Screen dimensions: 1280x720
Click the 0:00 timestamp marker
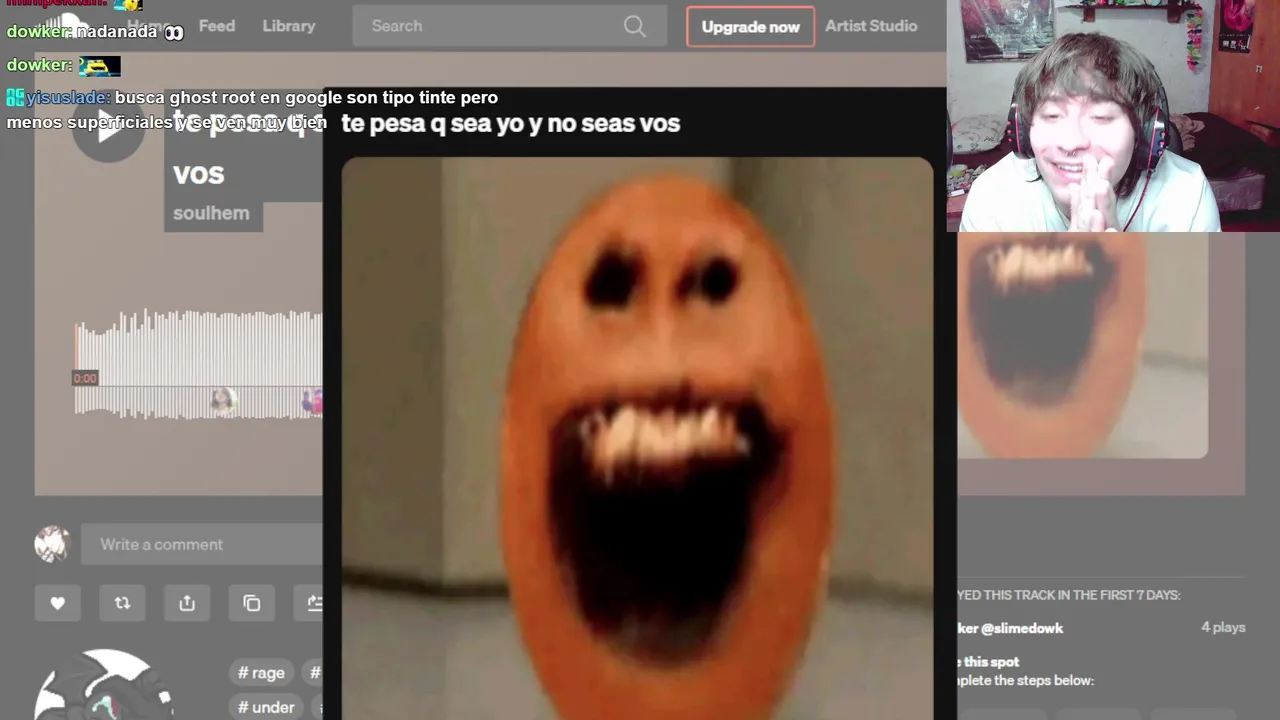click(x=85, y=378)
